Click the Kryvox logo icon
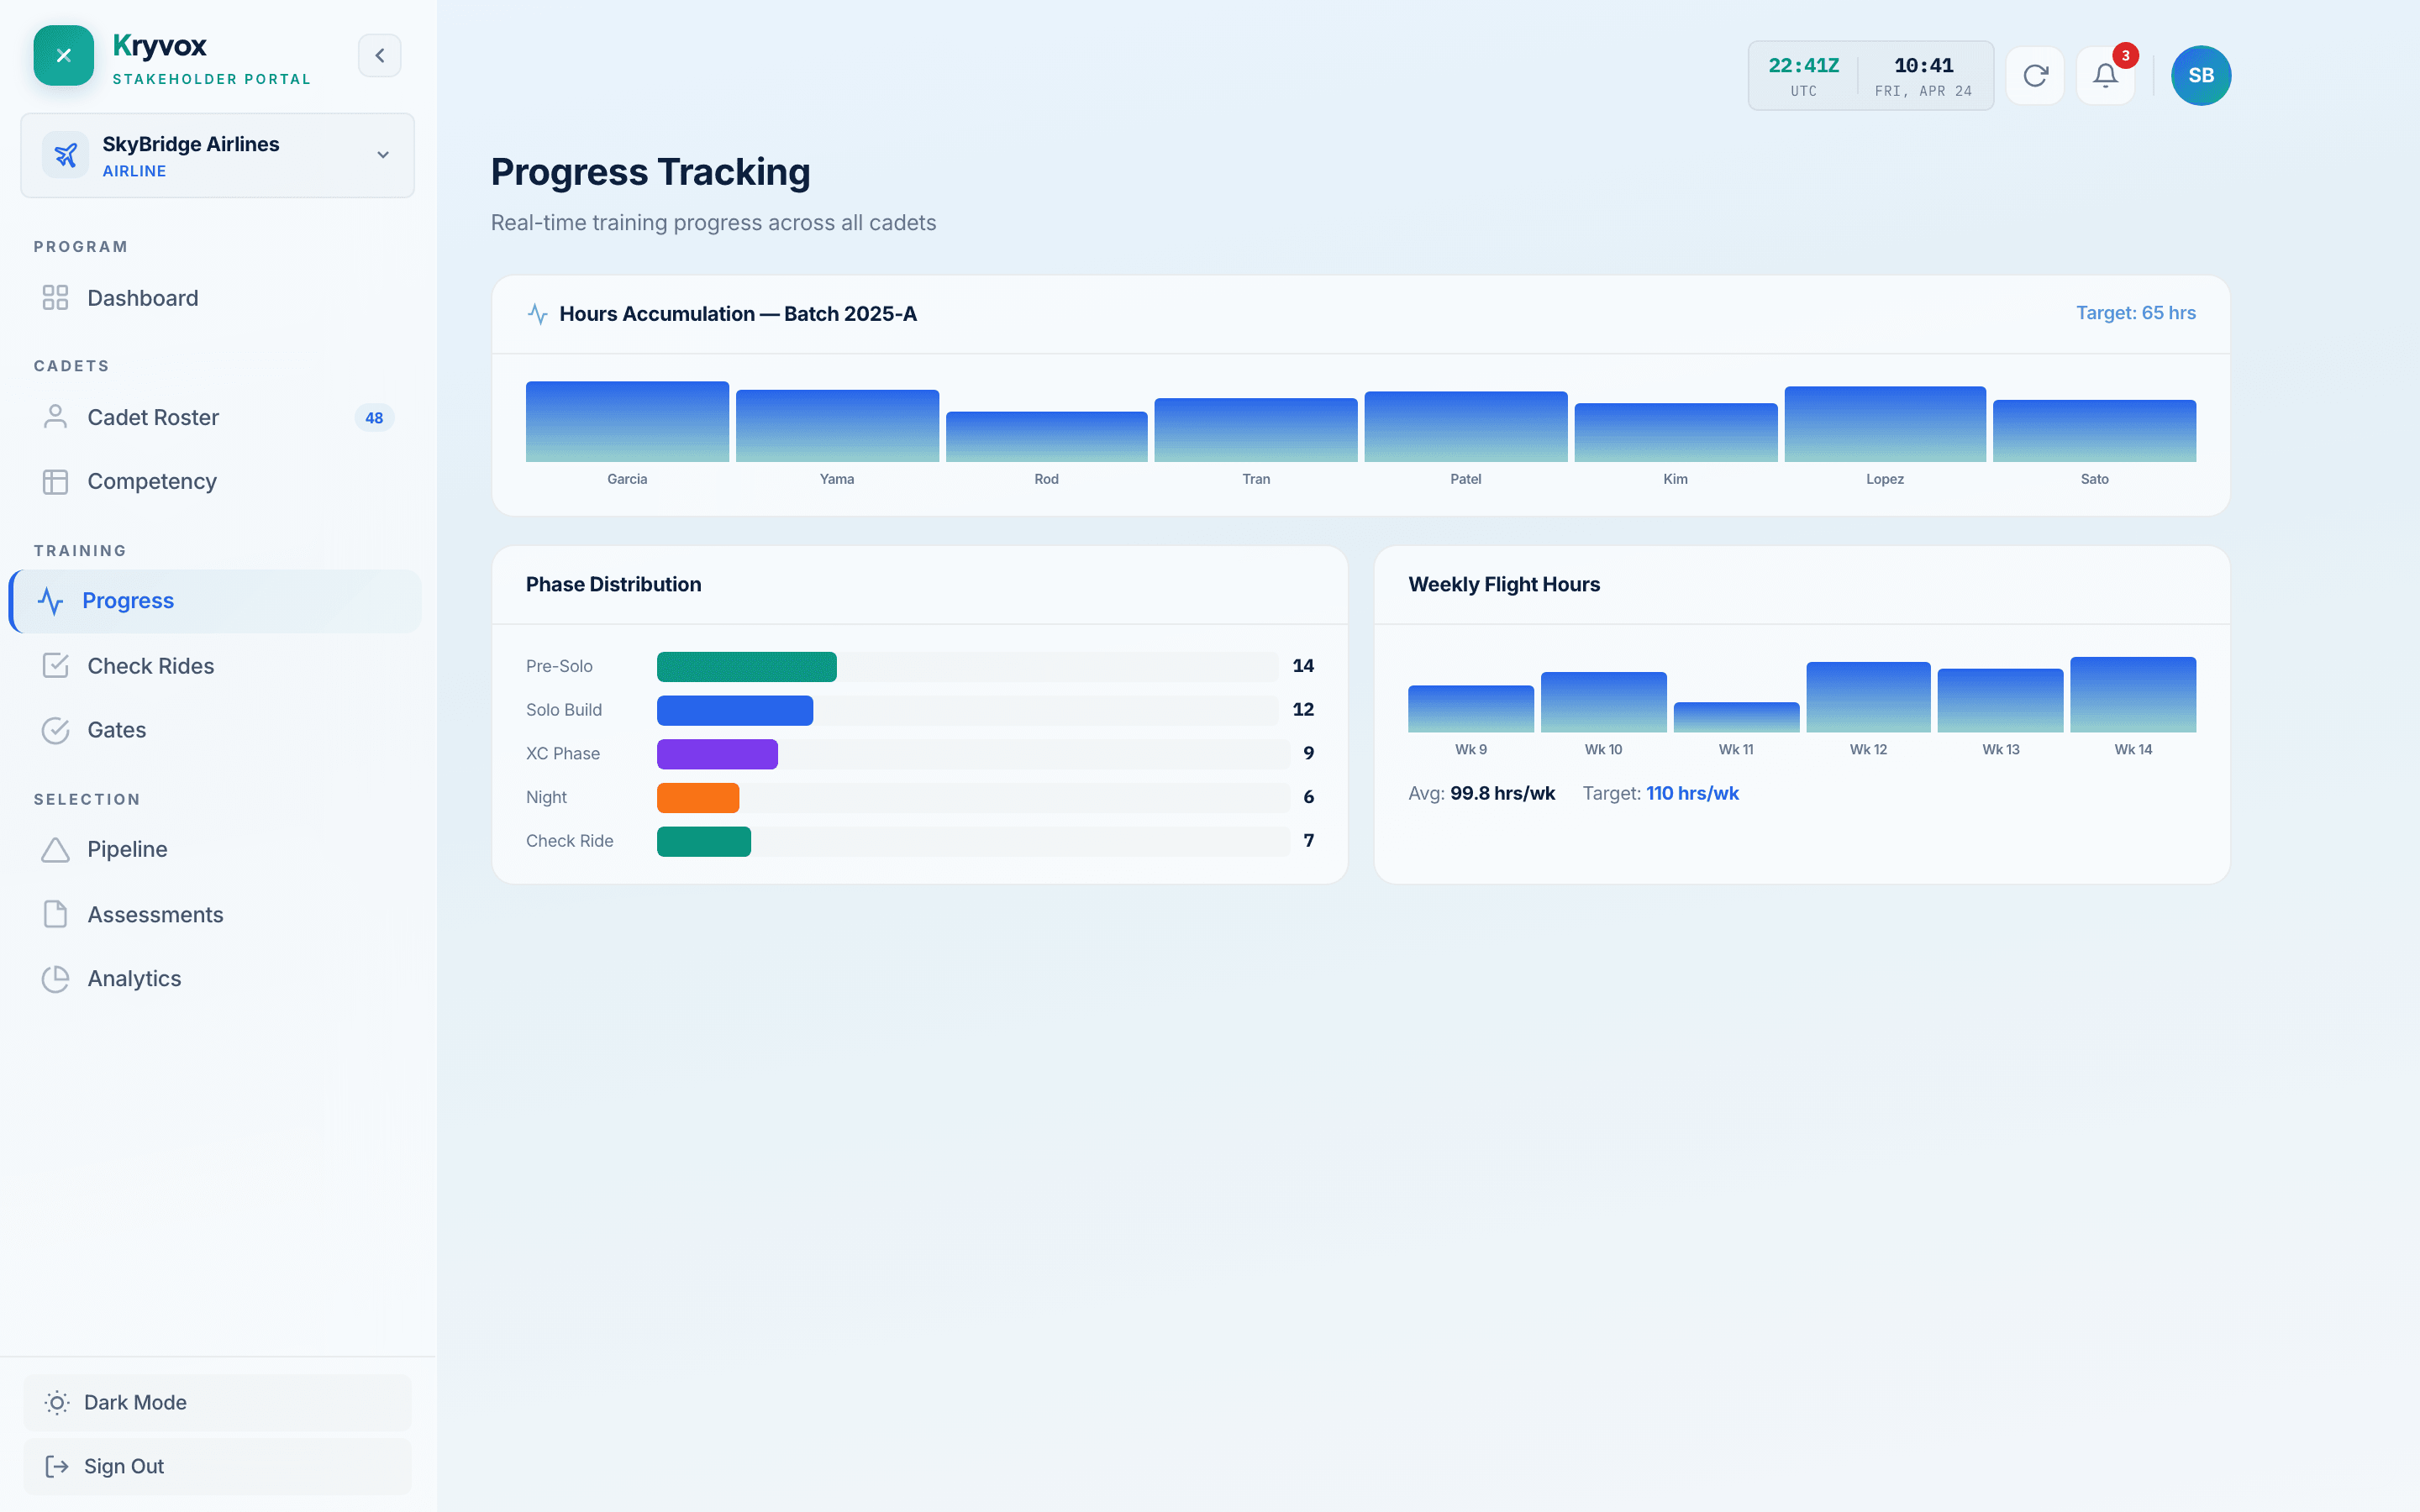Screen dimensions: 2420x1512 coord(63,56)
